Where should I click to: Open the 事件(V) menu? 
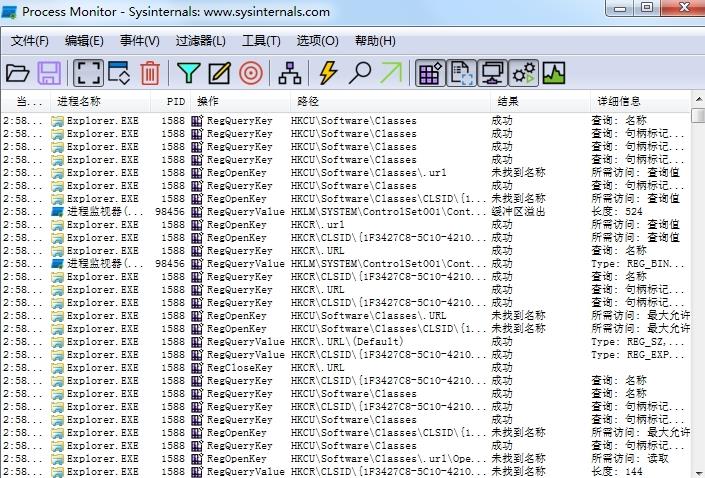140,41
